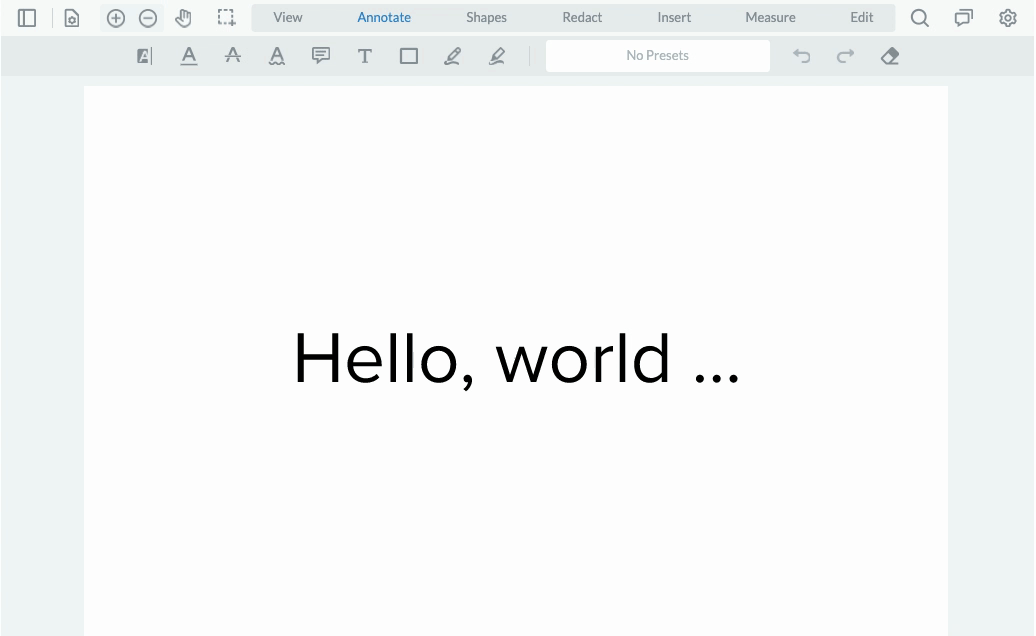Viewport: 1036px width, 636px height.
Task: Open the view controls page settings
Action: coord(72,18)
